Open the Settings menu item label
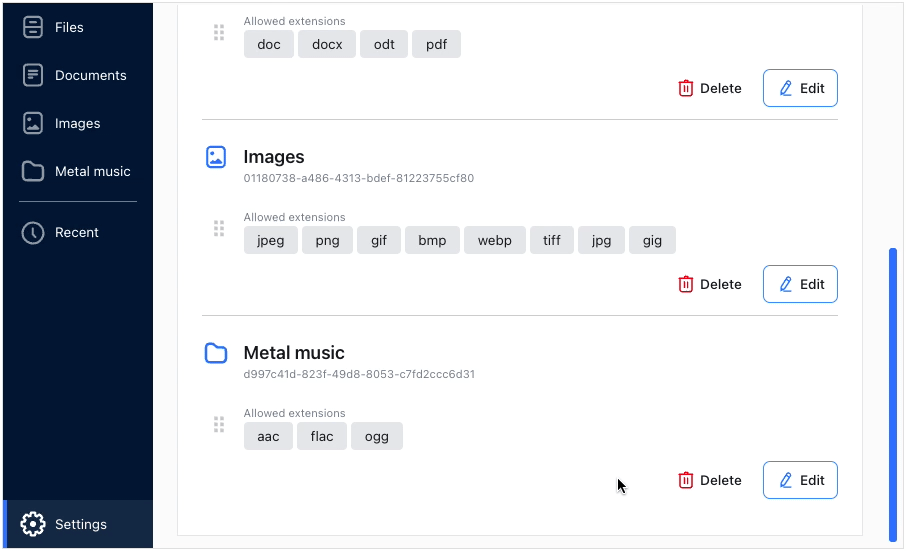 81,524
